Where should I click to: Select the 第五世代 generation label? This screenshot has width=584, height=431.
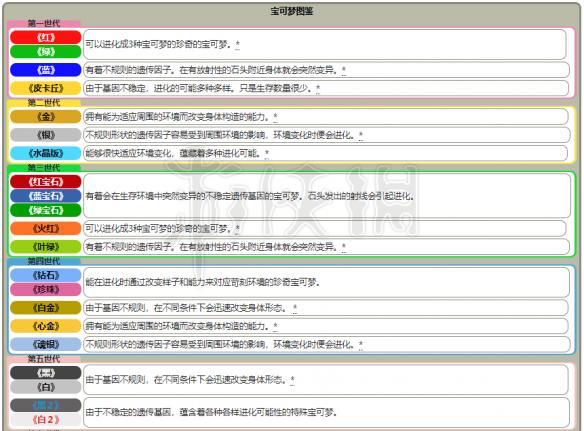click(x=44, y=359)
